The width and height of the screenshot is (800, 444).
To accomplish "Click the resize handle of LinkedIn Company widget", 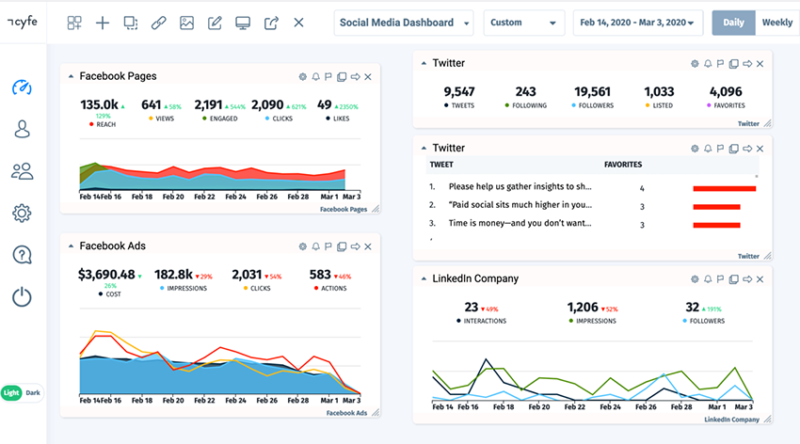I will [x=767, y=420].
